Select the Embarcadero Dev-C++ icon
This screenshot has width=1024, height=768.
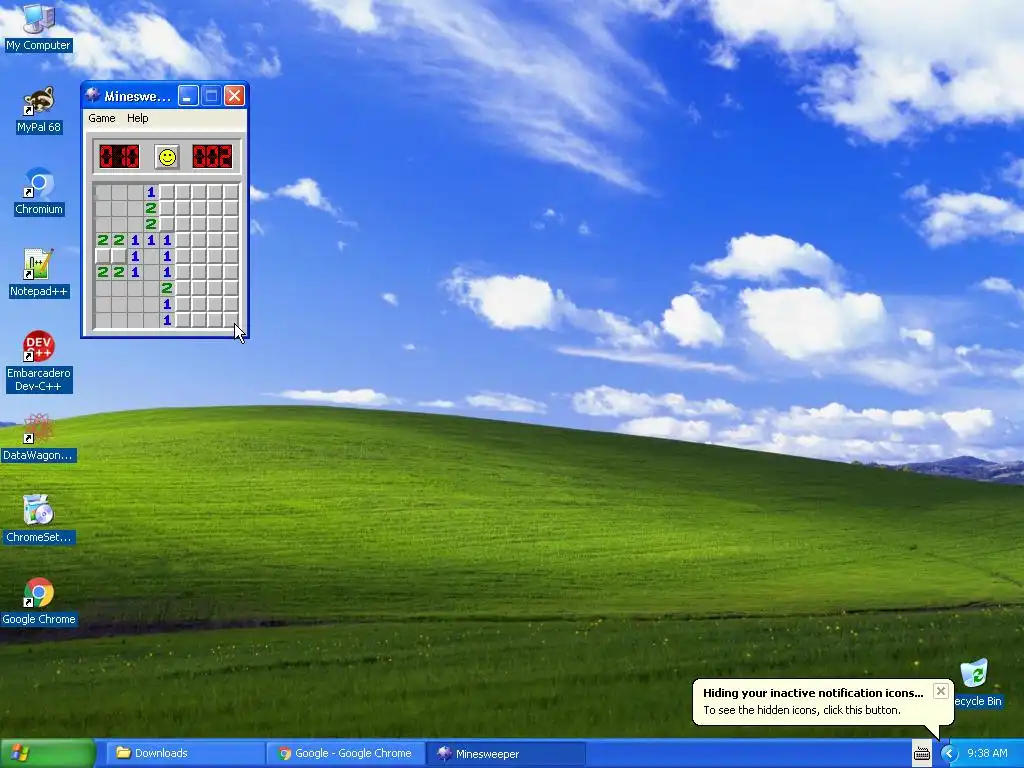39,362
